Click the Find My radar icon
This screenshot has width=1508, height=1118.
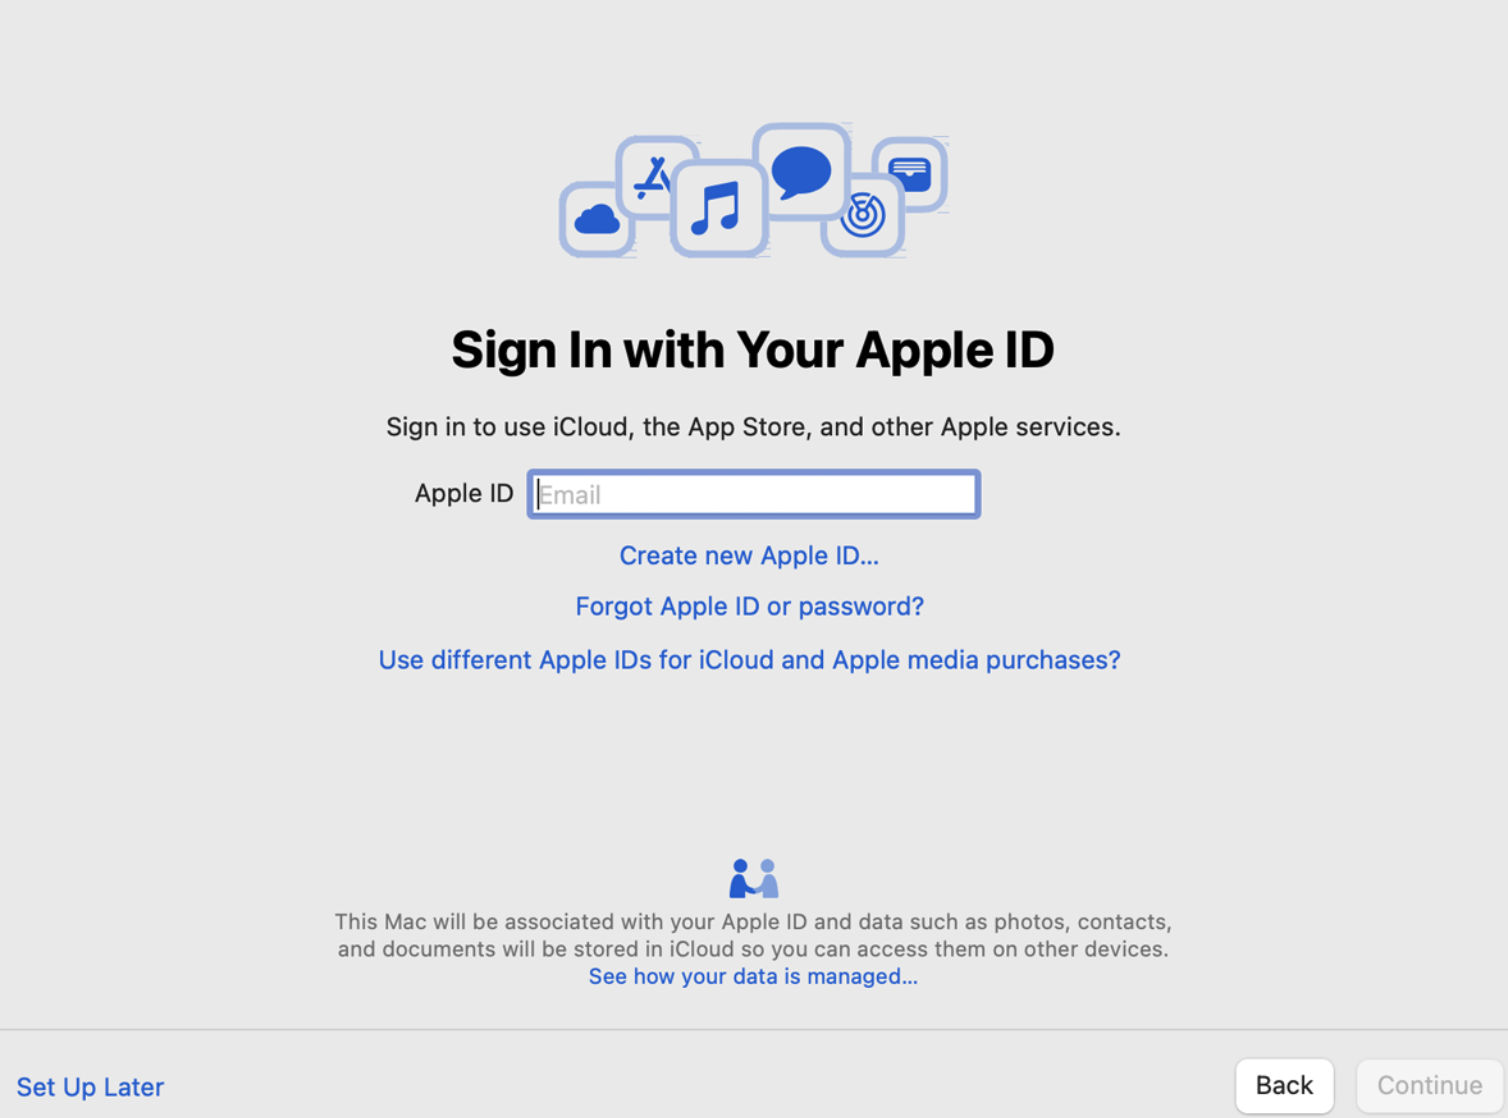862,214
